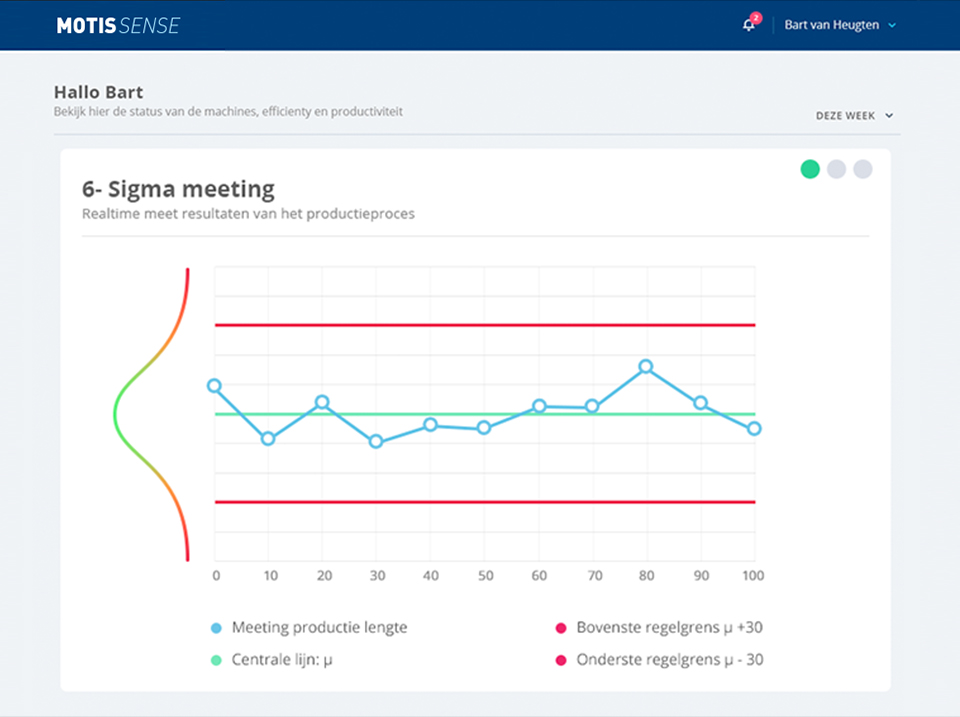Viewport: 960px width, 717px height.
Task: Click the MOTIS SENSE logo
Action: pos(118,26)
